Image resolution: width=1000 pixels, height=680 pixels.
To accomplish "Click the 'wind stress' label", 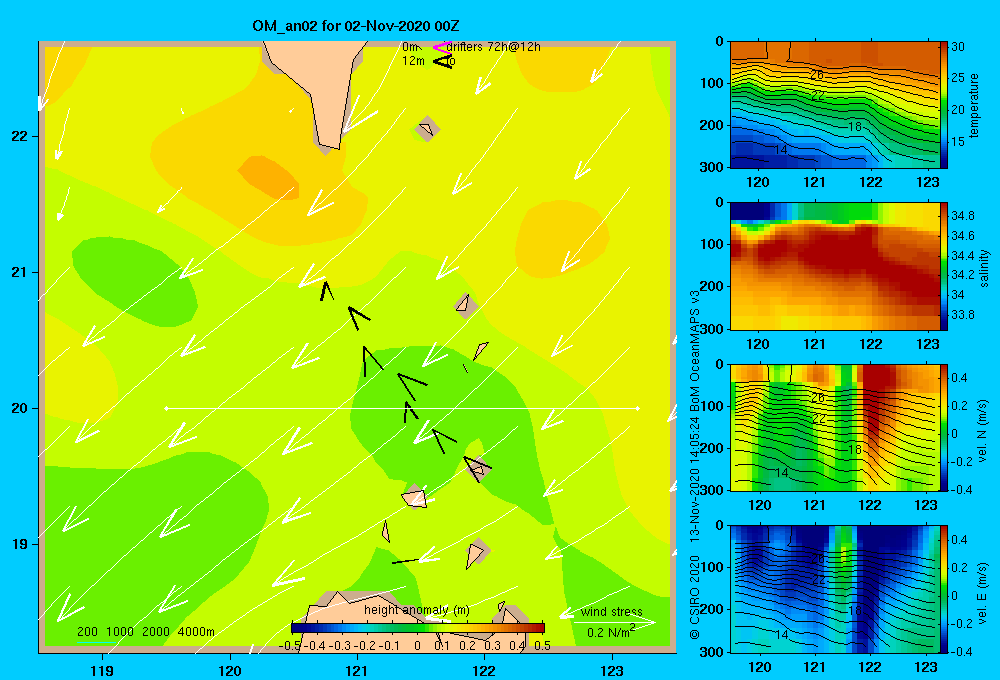I will pyautogui.click(x=612, y=612).
